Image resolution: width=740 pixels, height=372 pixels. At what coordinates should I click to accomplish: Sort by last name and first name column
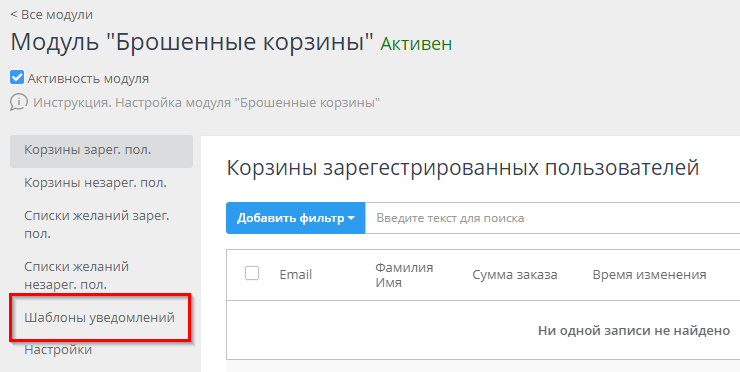[404, 275]
